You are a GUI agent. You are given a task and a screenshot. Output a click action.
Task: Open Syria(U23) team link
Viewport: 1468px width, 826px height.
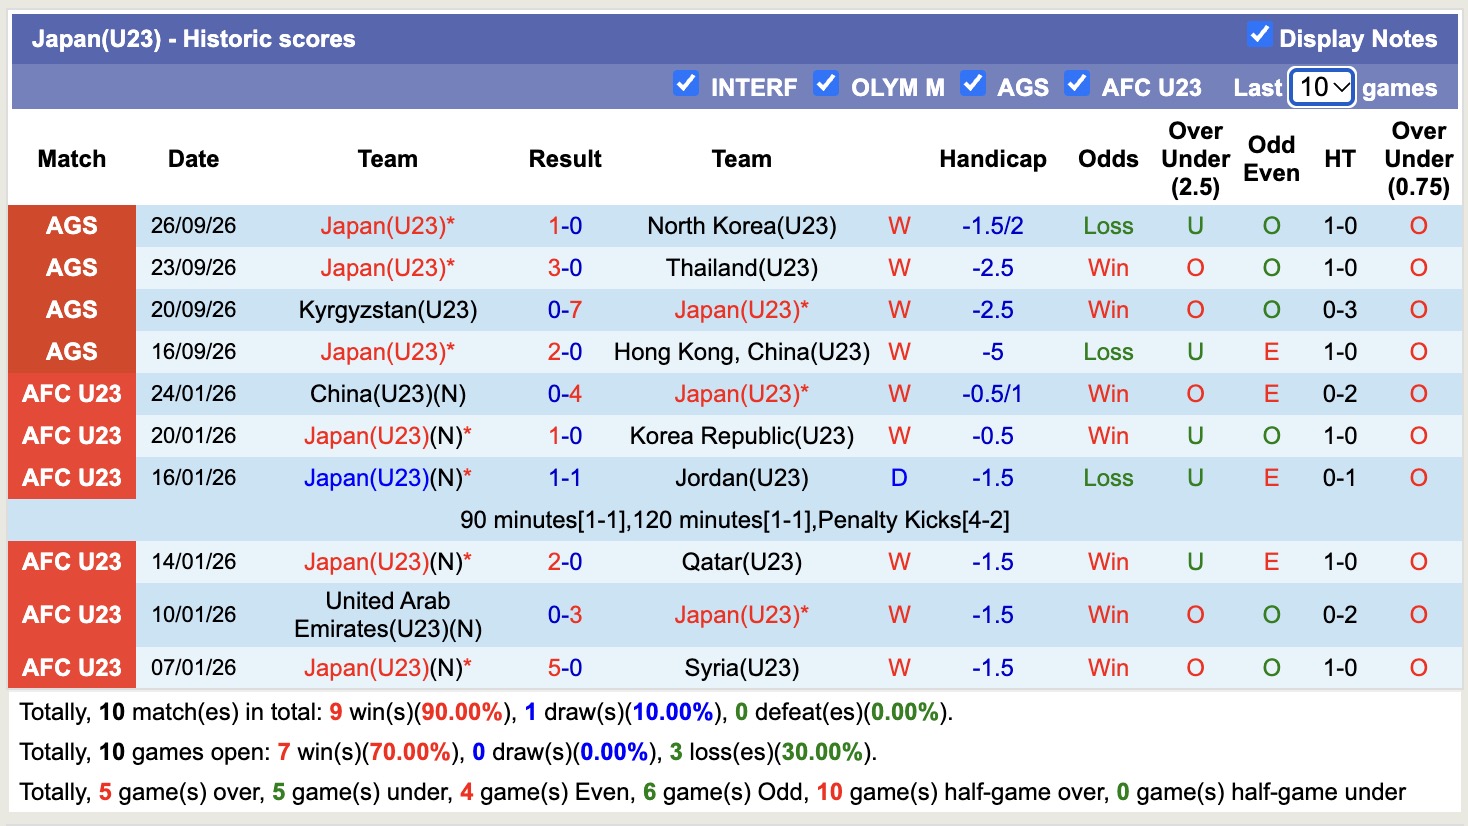tap(742, 668)
